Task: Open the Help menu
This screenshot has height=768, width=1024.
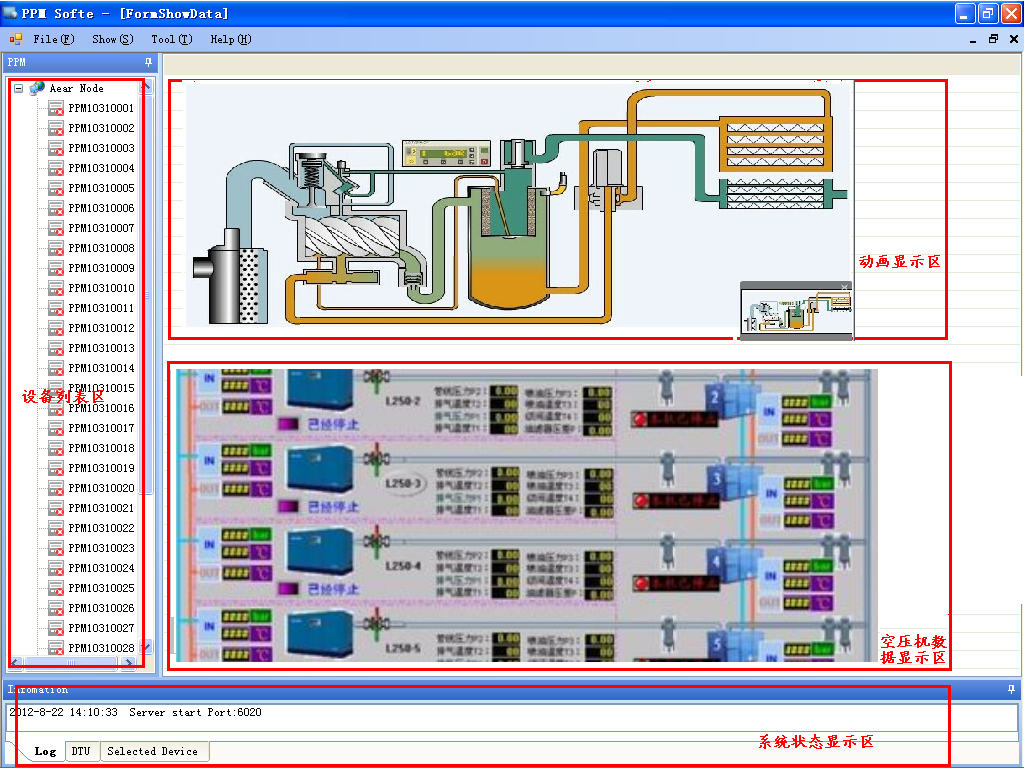Action: pyautogui.click(x=230, y=39)
